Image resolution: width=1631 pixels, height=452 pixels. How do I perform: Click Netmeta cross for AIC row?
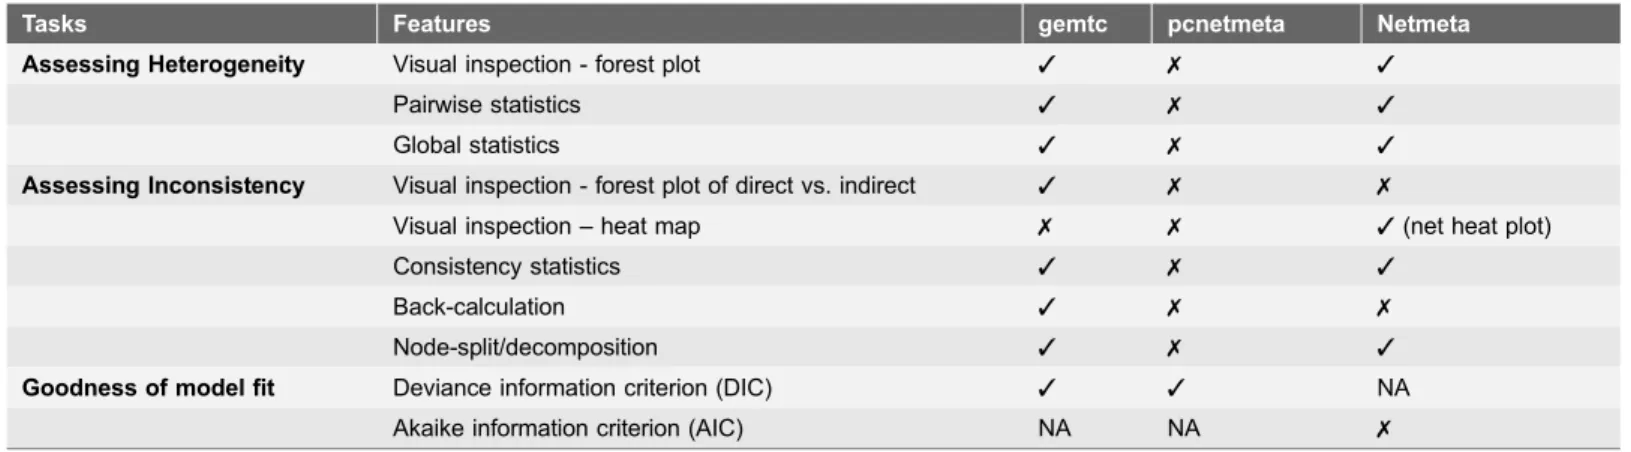coord(1383,429)
